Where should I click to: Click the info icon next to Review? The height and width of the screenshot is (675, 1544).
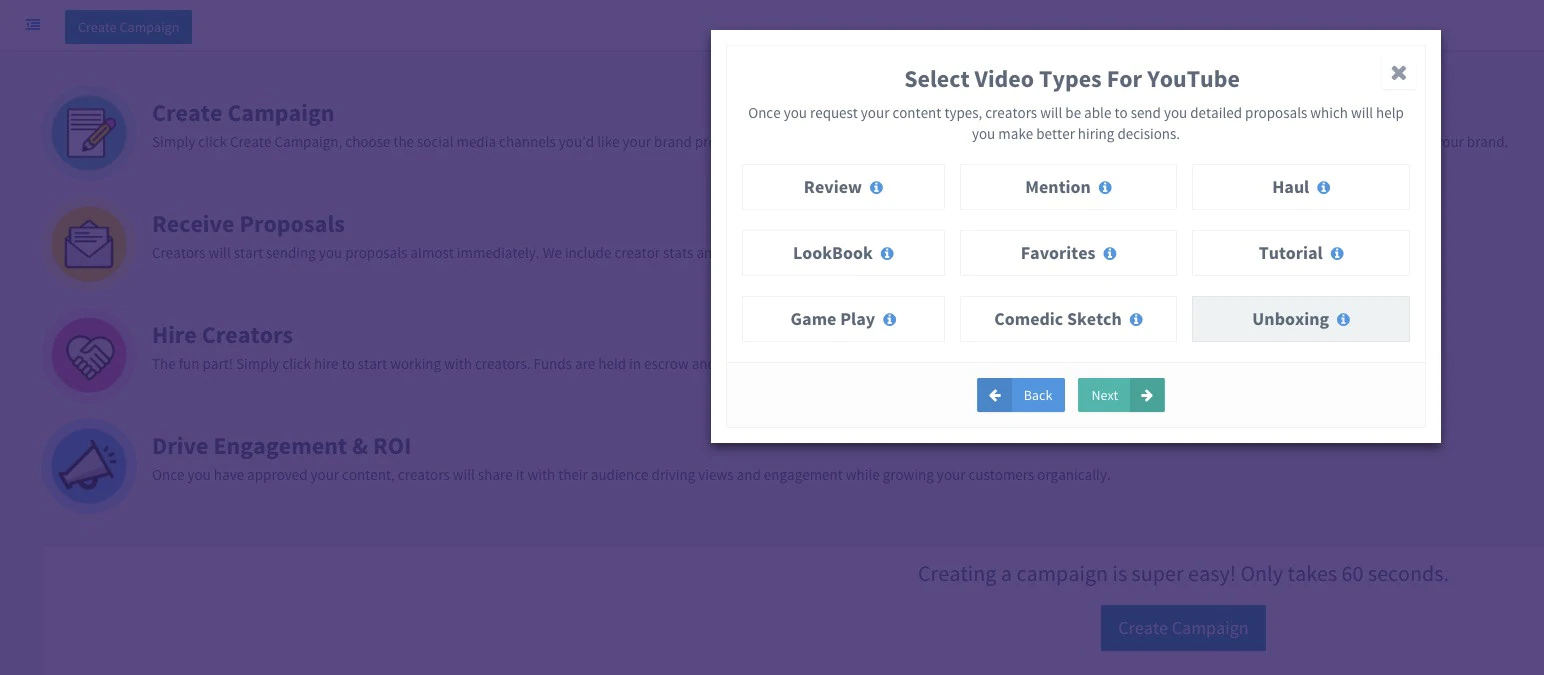876,188
